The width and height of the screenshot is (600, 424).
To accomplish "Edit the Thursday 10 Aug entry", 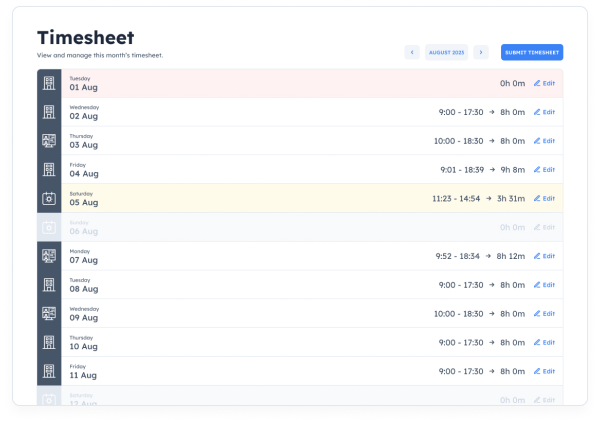I will [x=544, y=342].
